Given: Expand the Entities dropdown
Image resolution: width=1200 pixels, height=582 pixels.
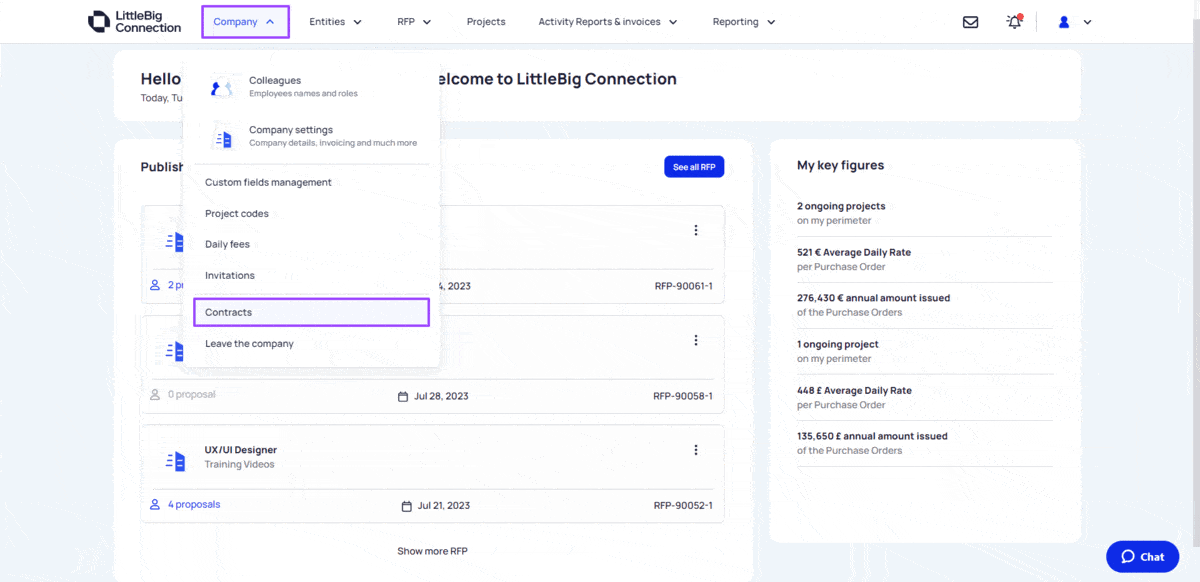Looking at the screenshot, I should pos(335,21).
